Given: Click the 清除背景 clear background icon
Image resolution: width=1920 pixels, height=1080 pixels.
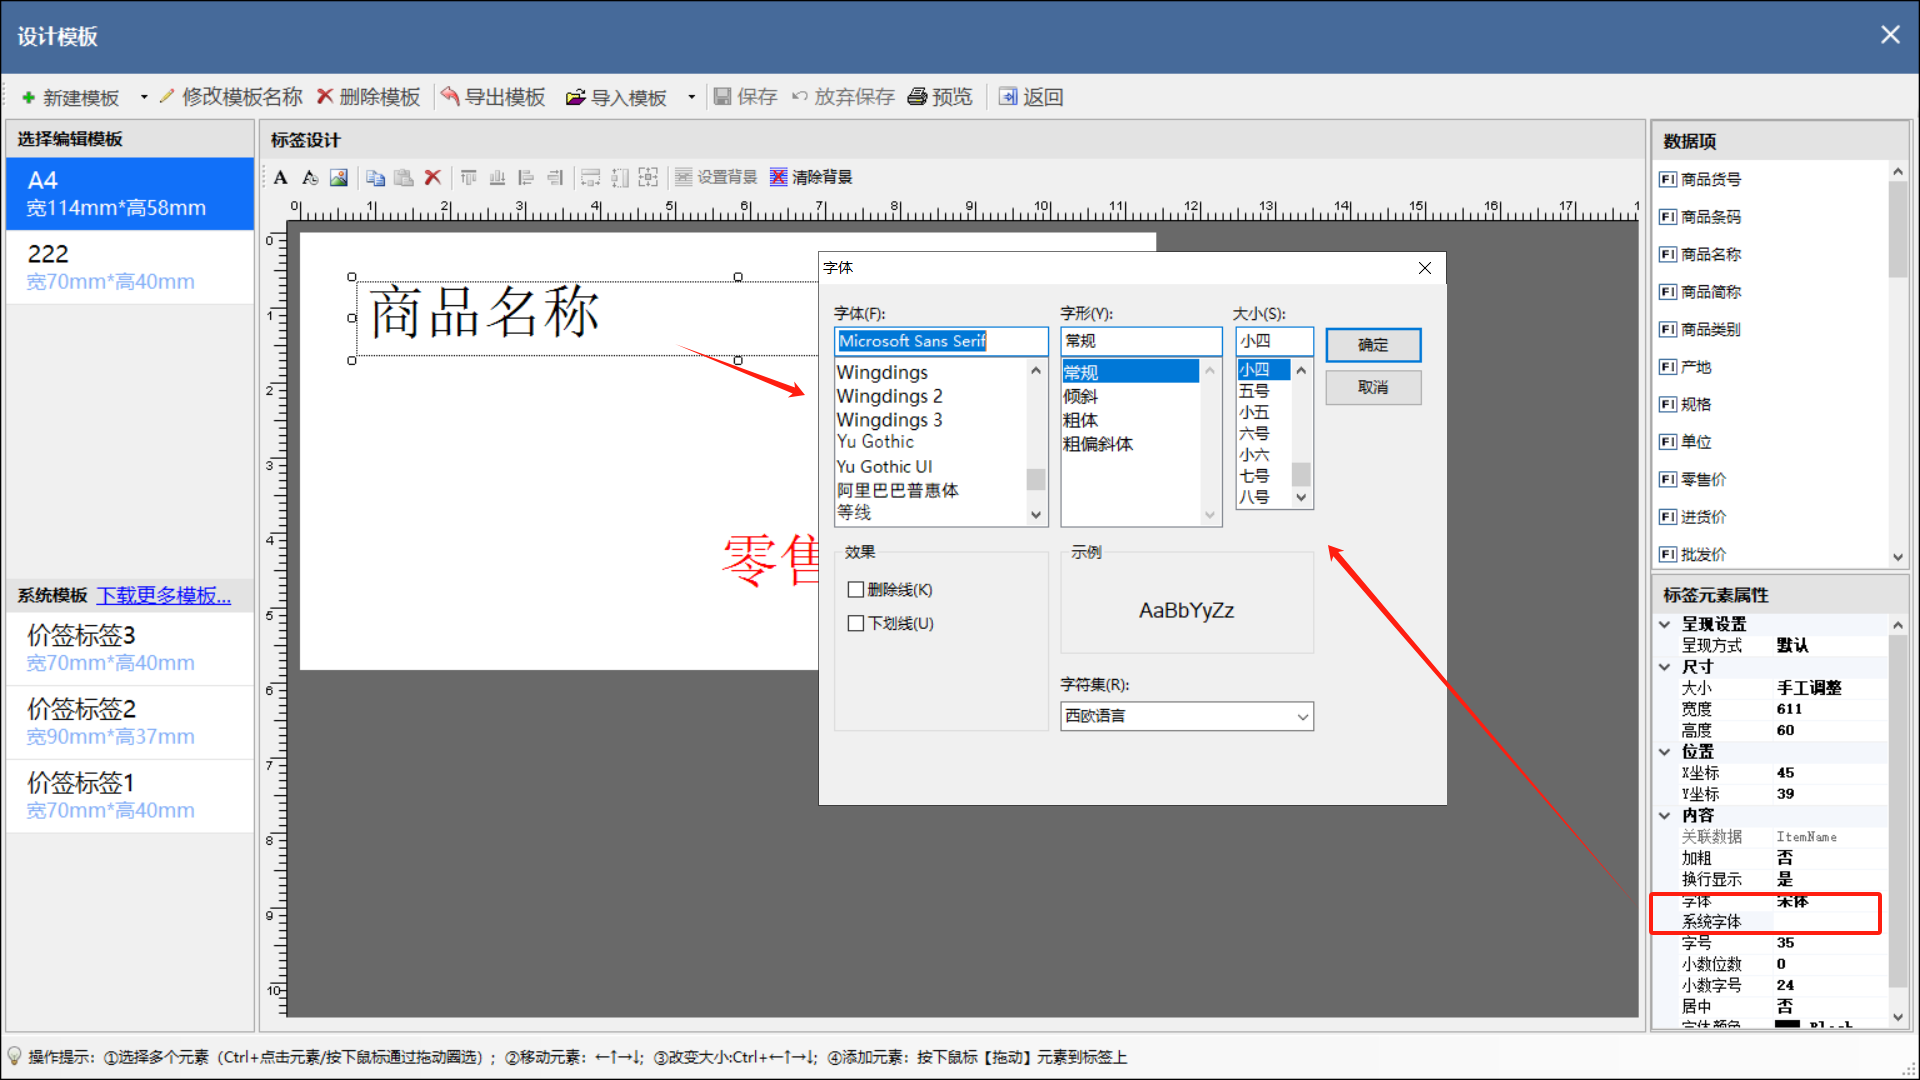Looking at the screenshot, I should pyautogui.click(x=779, y=177).
